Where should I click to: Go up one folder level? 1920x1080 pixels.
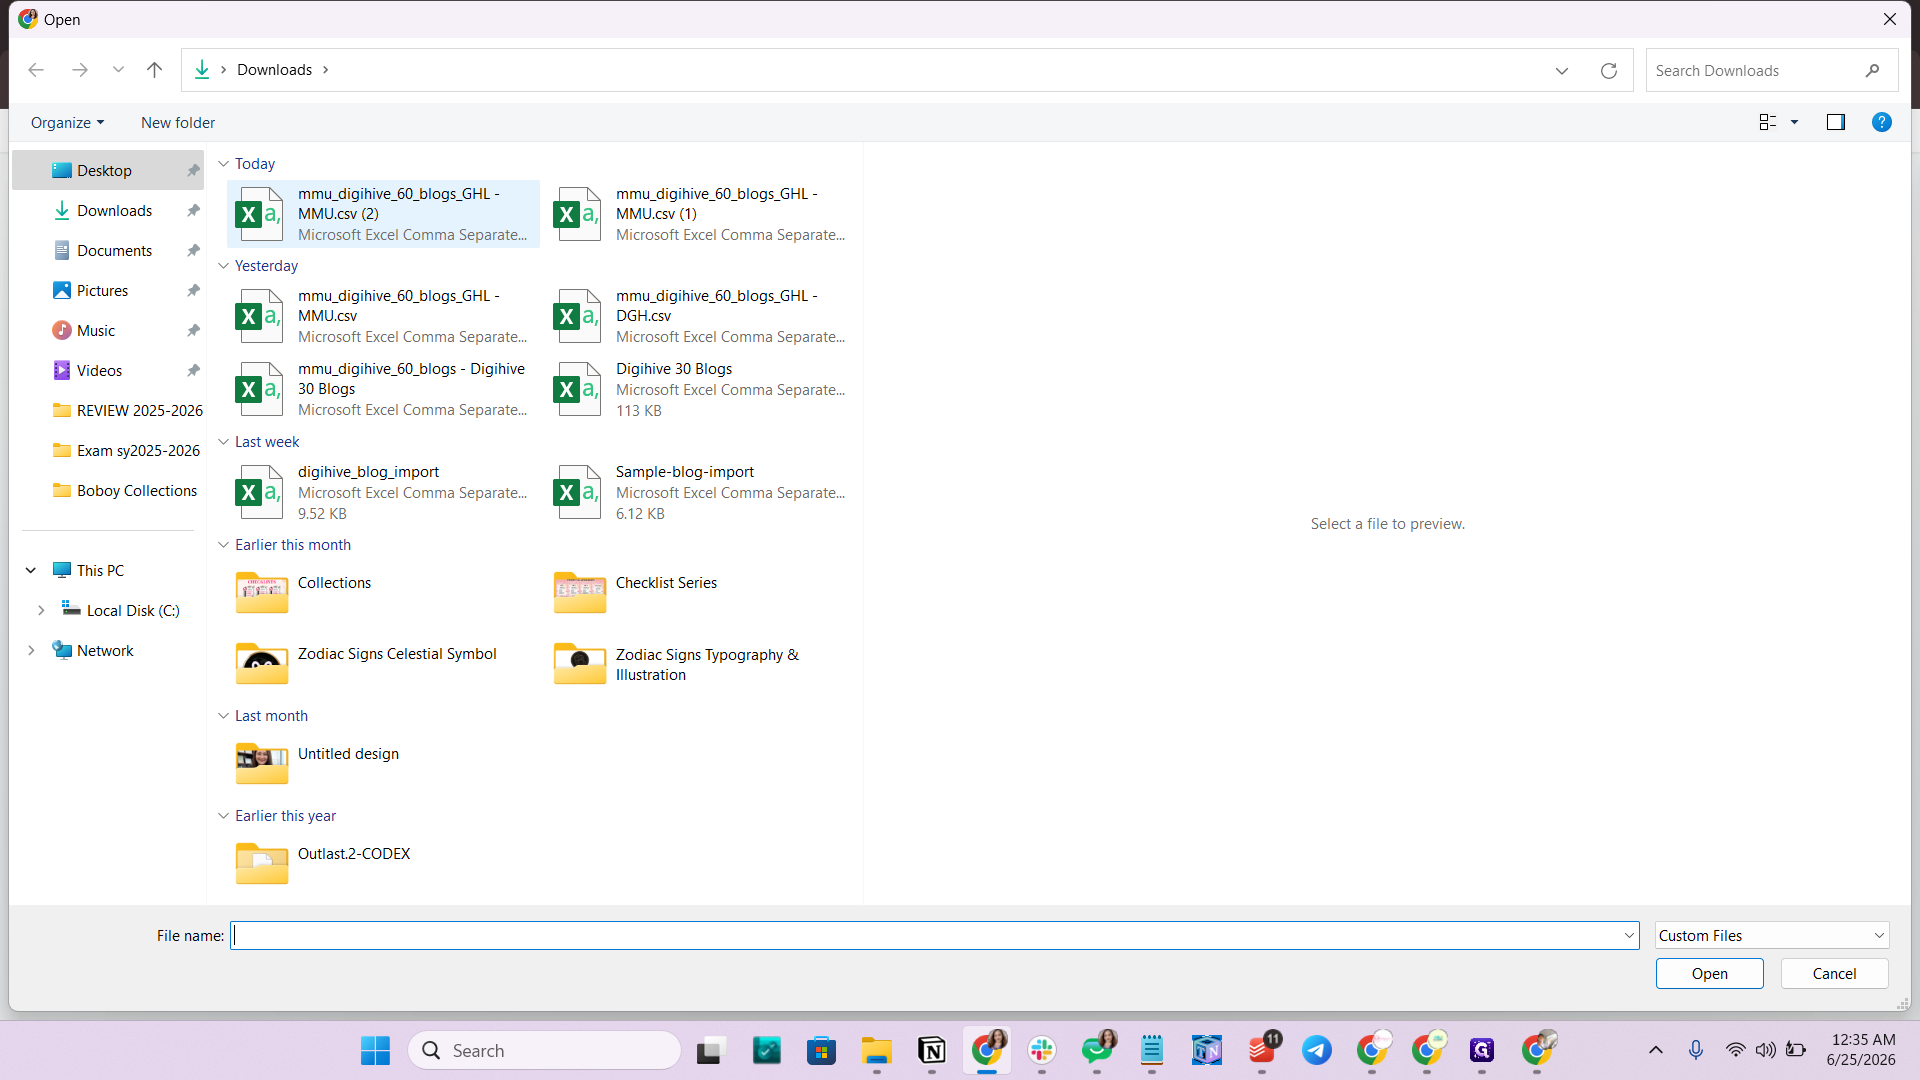tap(154, 70)
